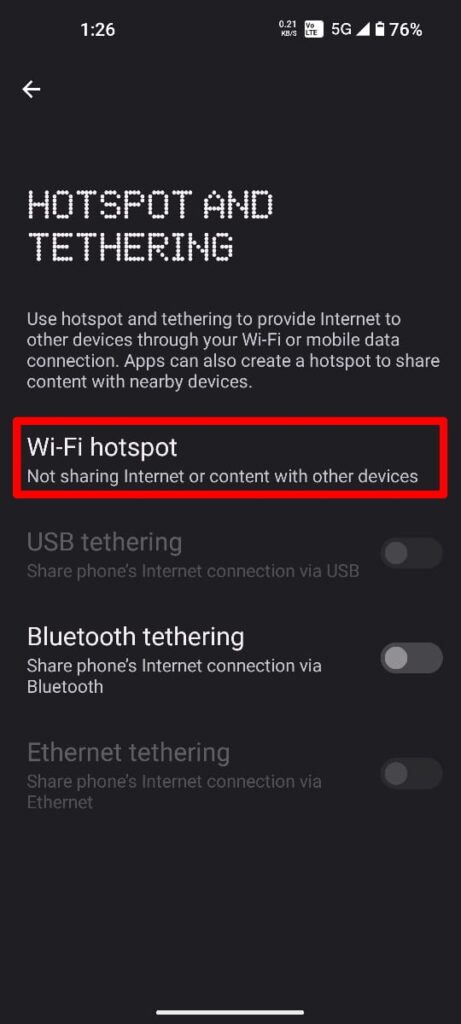Enable the Bluetooth tethering switch
Screen dimensions: 461x1024
tap(411, 658)
